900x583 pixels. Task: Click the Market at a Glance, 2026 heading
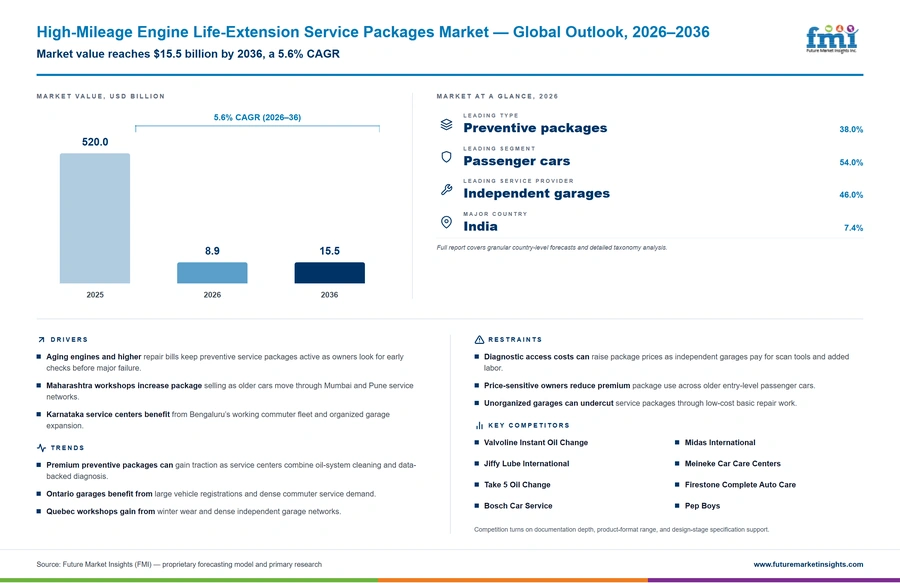pyautogui.click(x=497, y=96)
